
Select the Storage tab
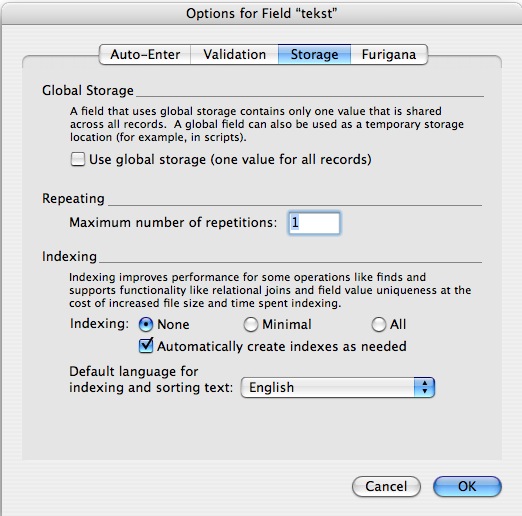(x=314, y=54)
